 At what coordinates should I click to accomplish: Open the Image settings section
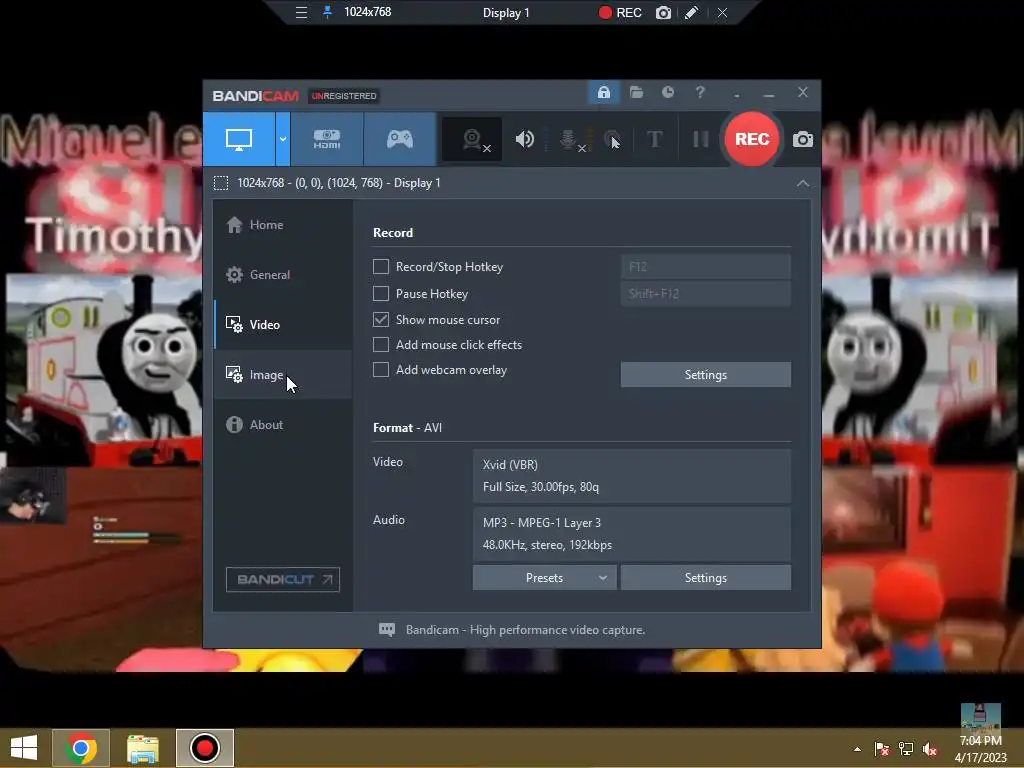(x=283, y=375)
